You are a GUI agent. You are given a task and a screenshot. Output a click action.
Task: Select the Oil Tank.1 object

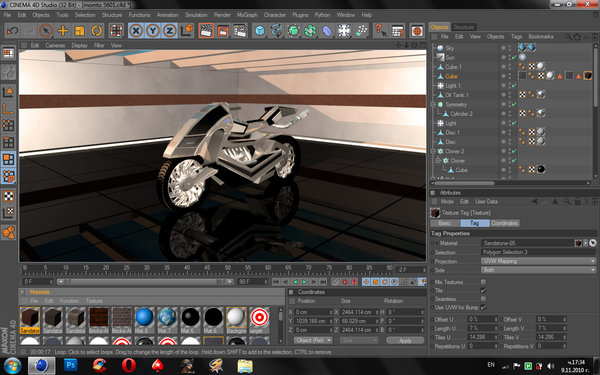point(457,95)
